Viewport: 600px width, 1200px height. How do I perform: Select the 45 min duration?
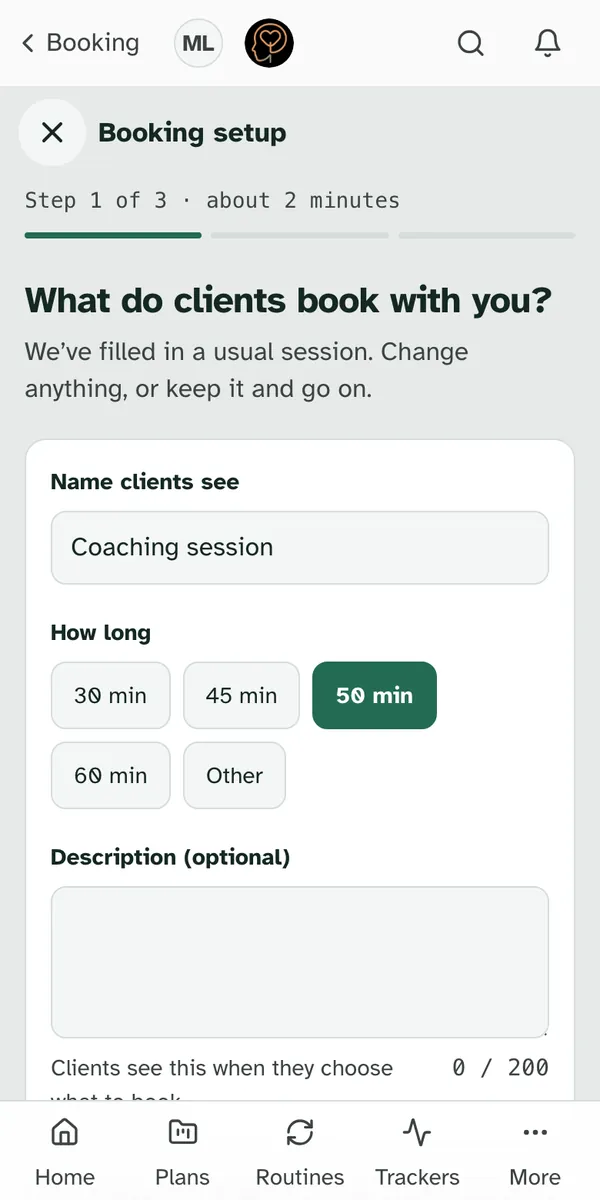[x=242, y=695]
